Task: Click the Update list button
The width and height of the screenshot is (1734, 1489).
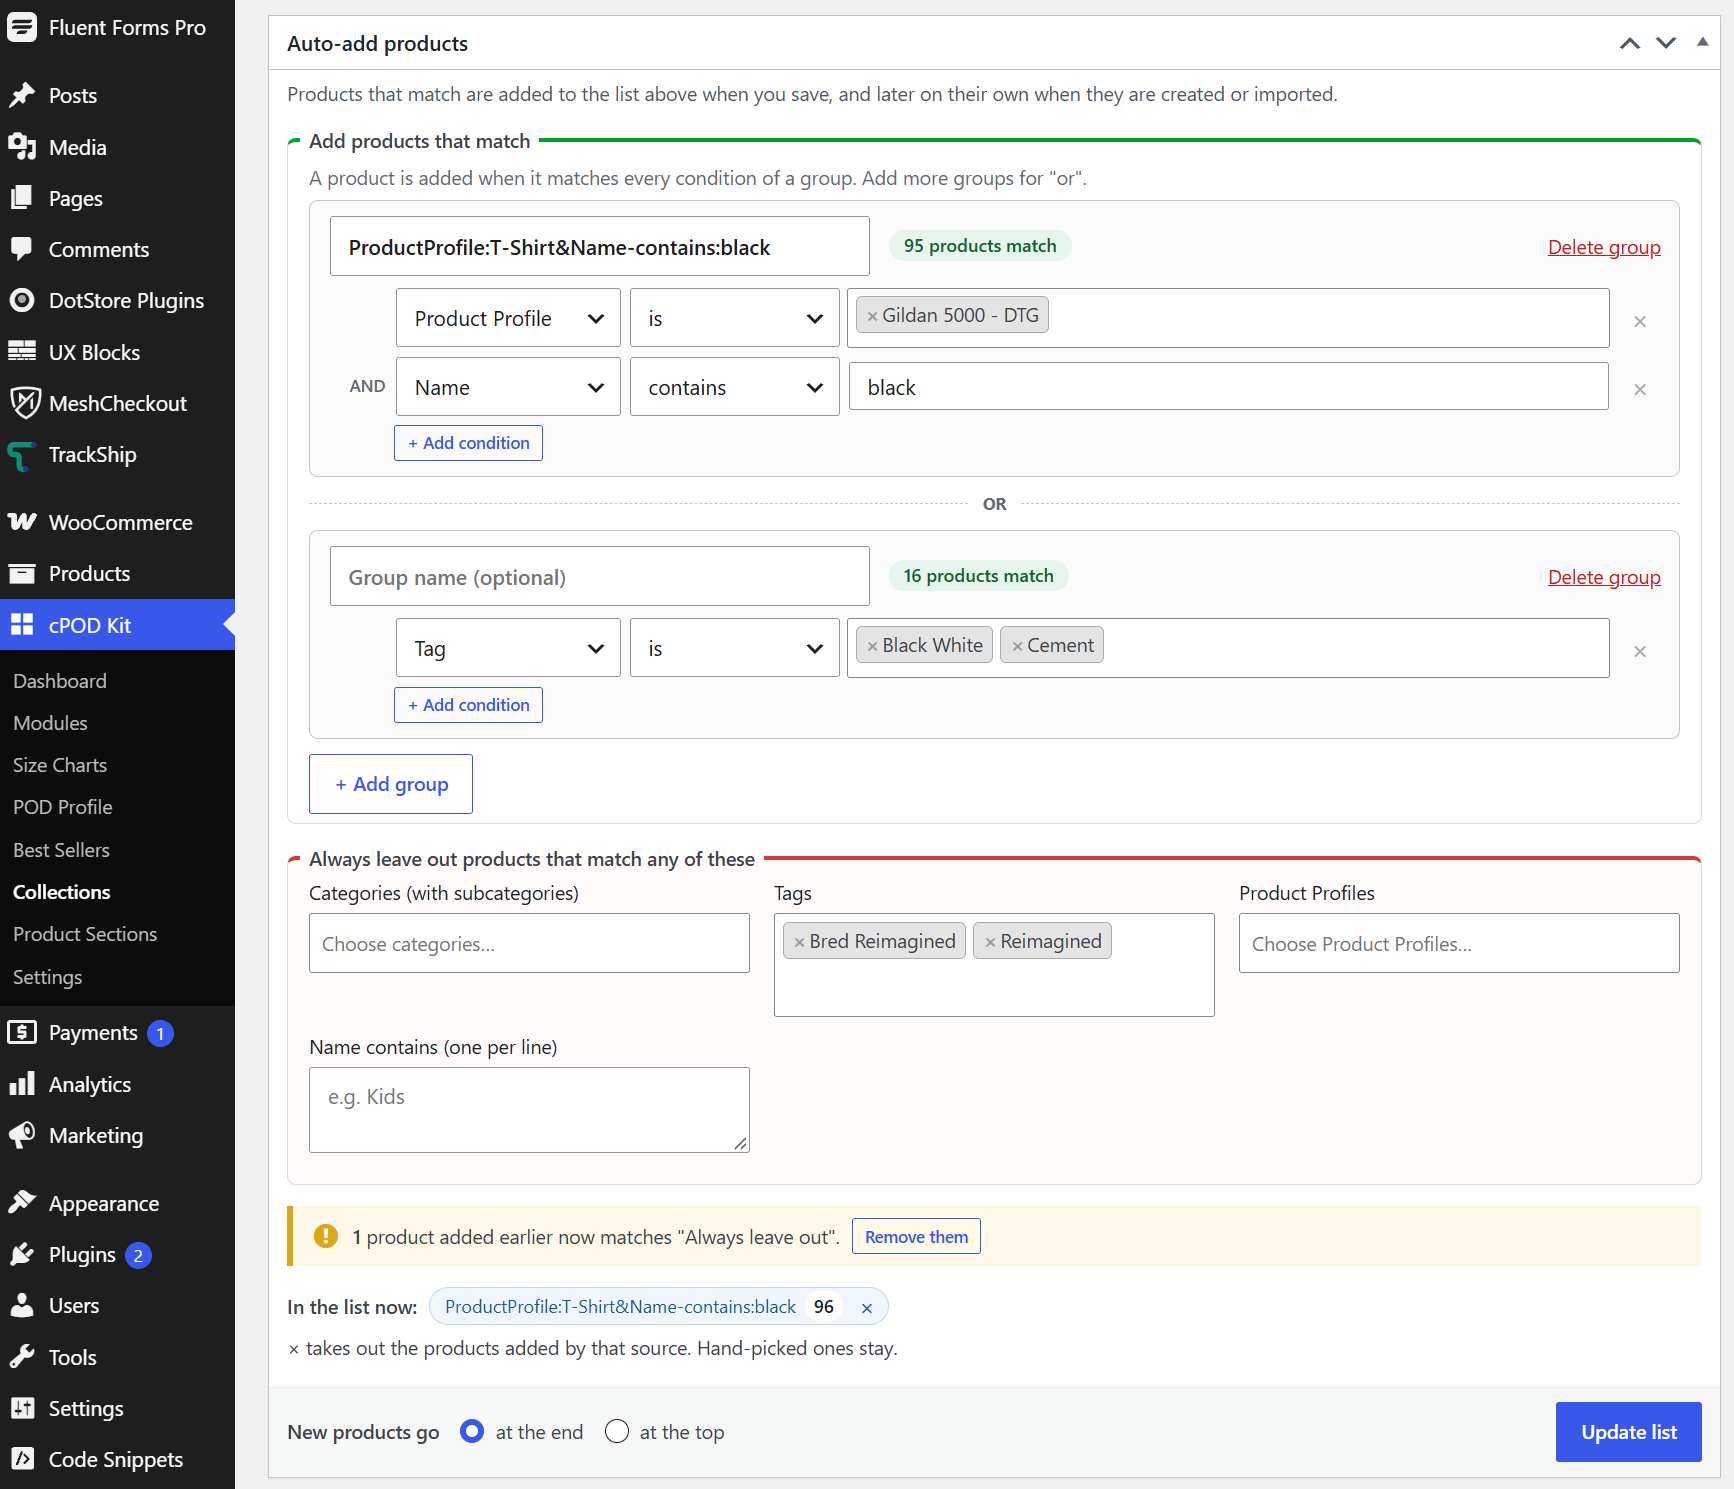Action: pos(1628,1432)
